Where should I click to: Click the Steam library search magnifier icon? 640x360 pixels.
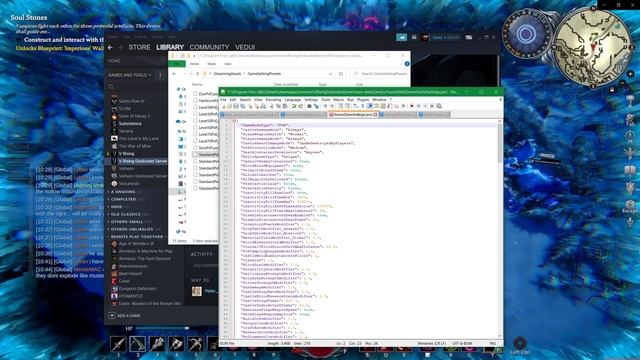(111, 87)
